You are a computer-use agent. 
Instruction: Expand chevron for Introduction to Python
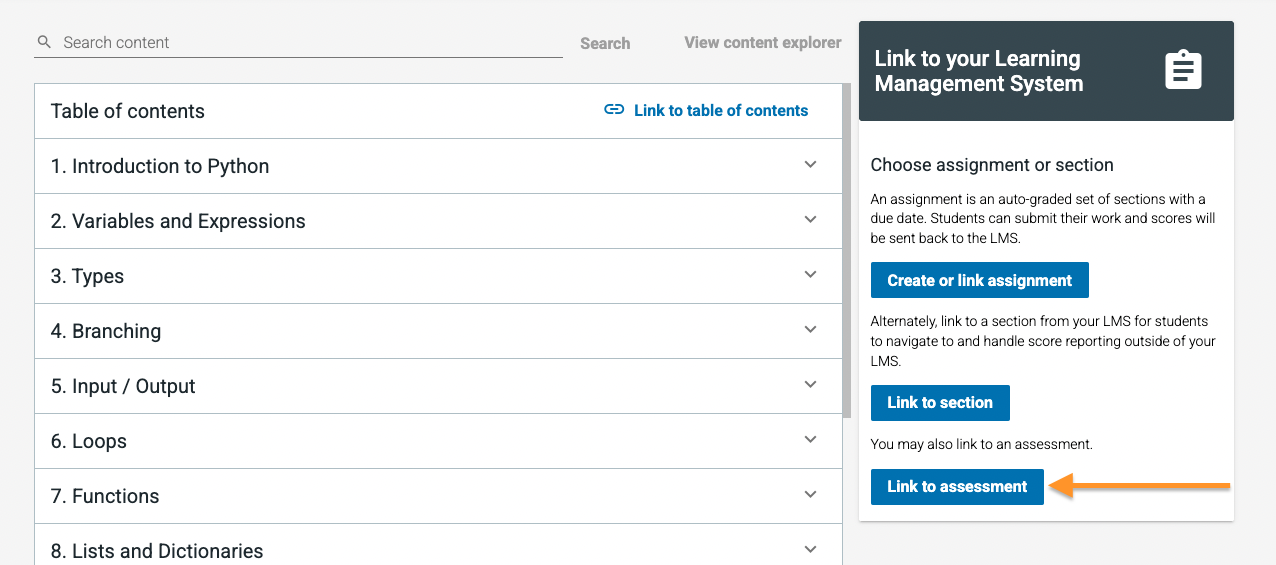coord(811,164)
